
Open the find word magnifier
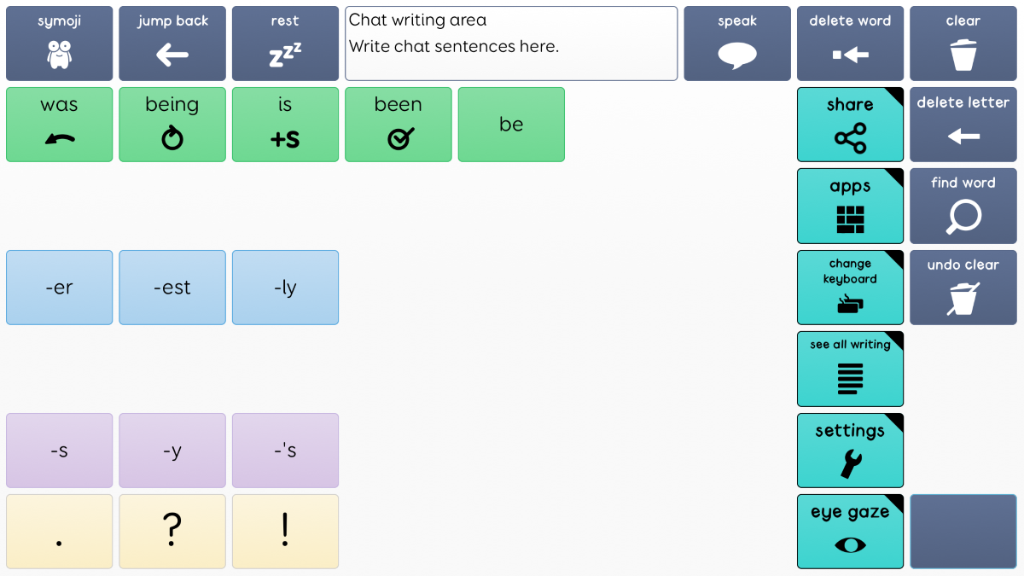coord(963,206)
